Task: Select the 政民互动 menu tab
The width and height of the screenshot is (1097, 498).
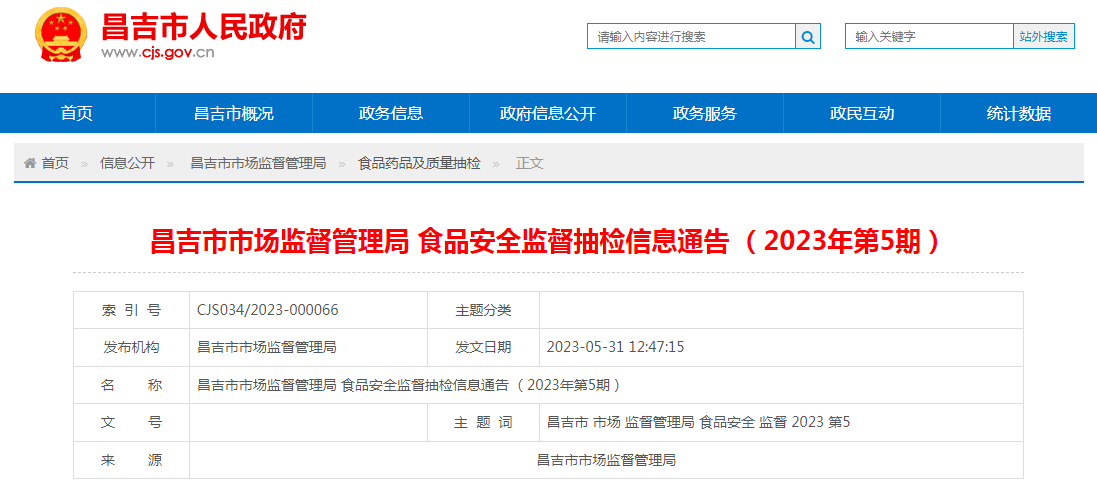Action: click(862, 113)
